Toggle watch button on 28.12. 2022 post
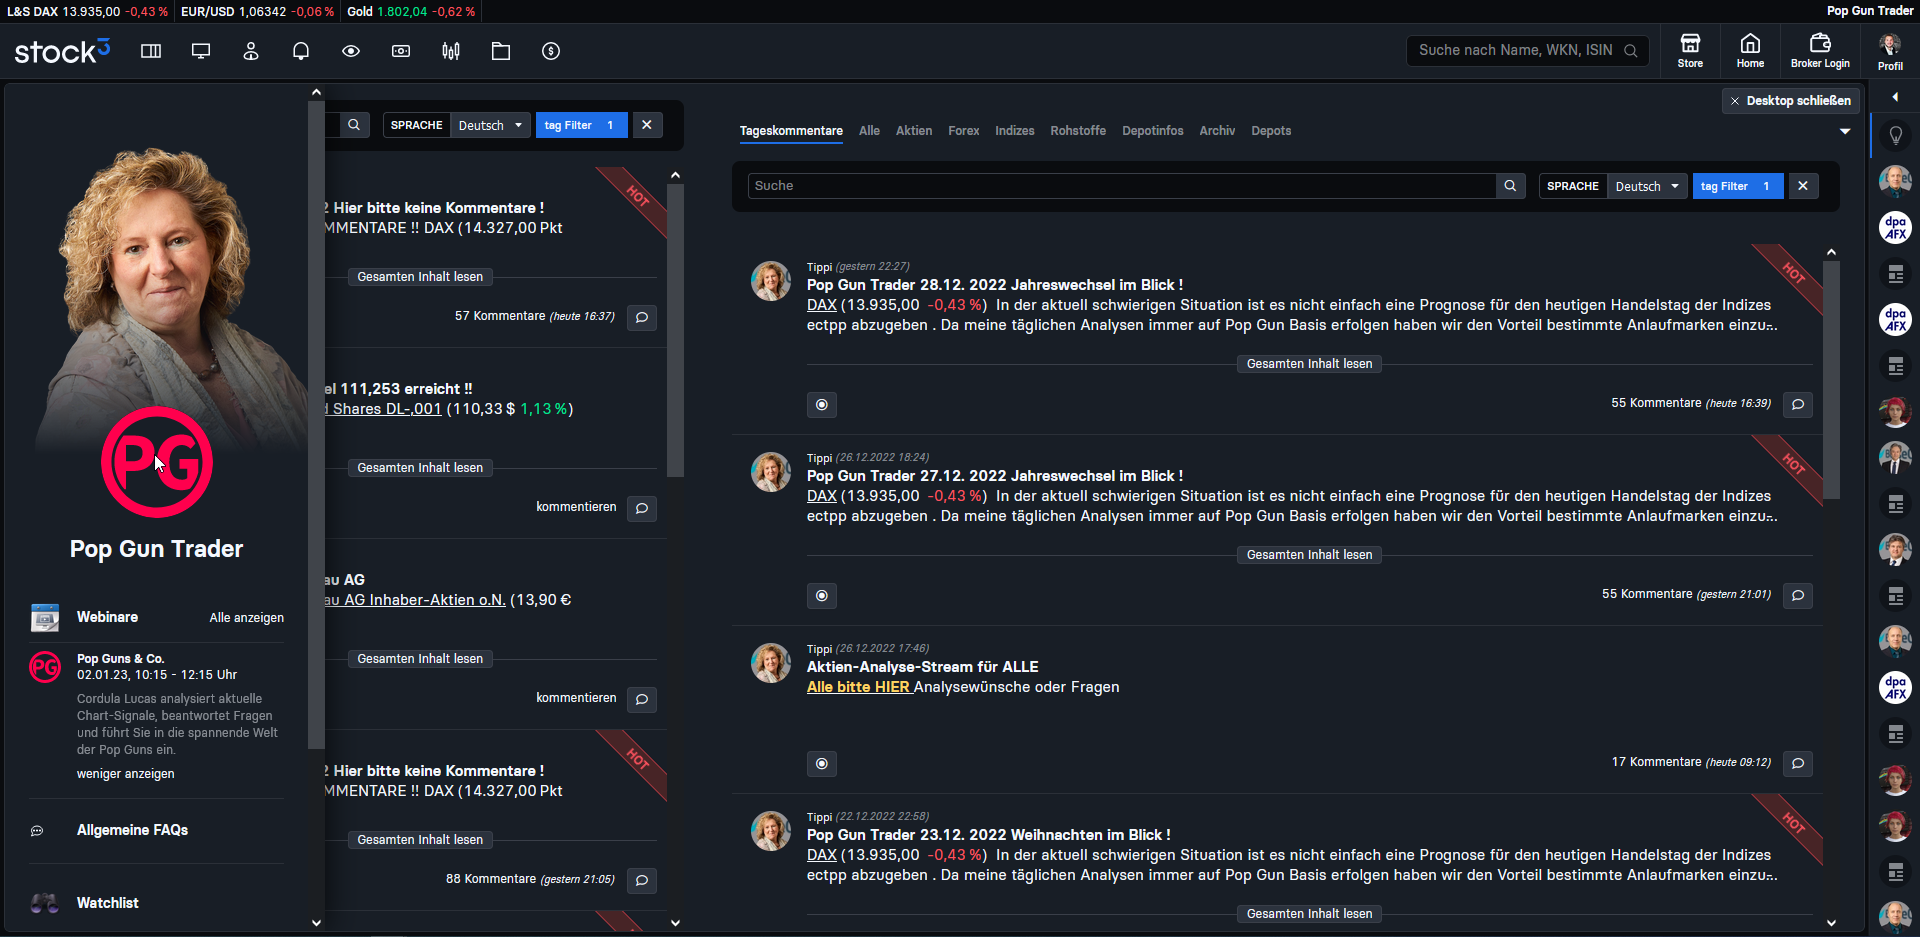This screenshot has width=1920, height=937. 822,405
